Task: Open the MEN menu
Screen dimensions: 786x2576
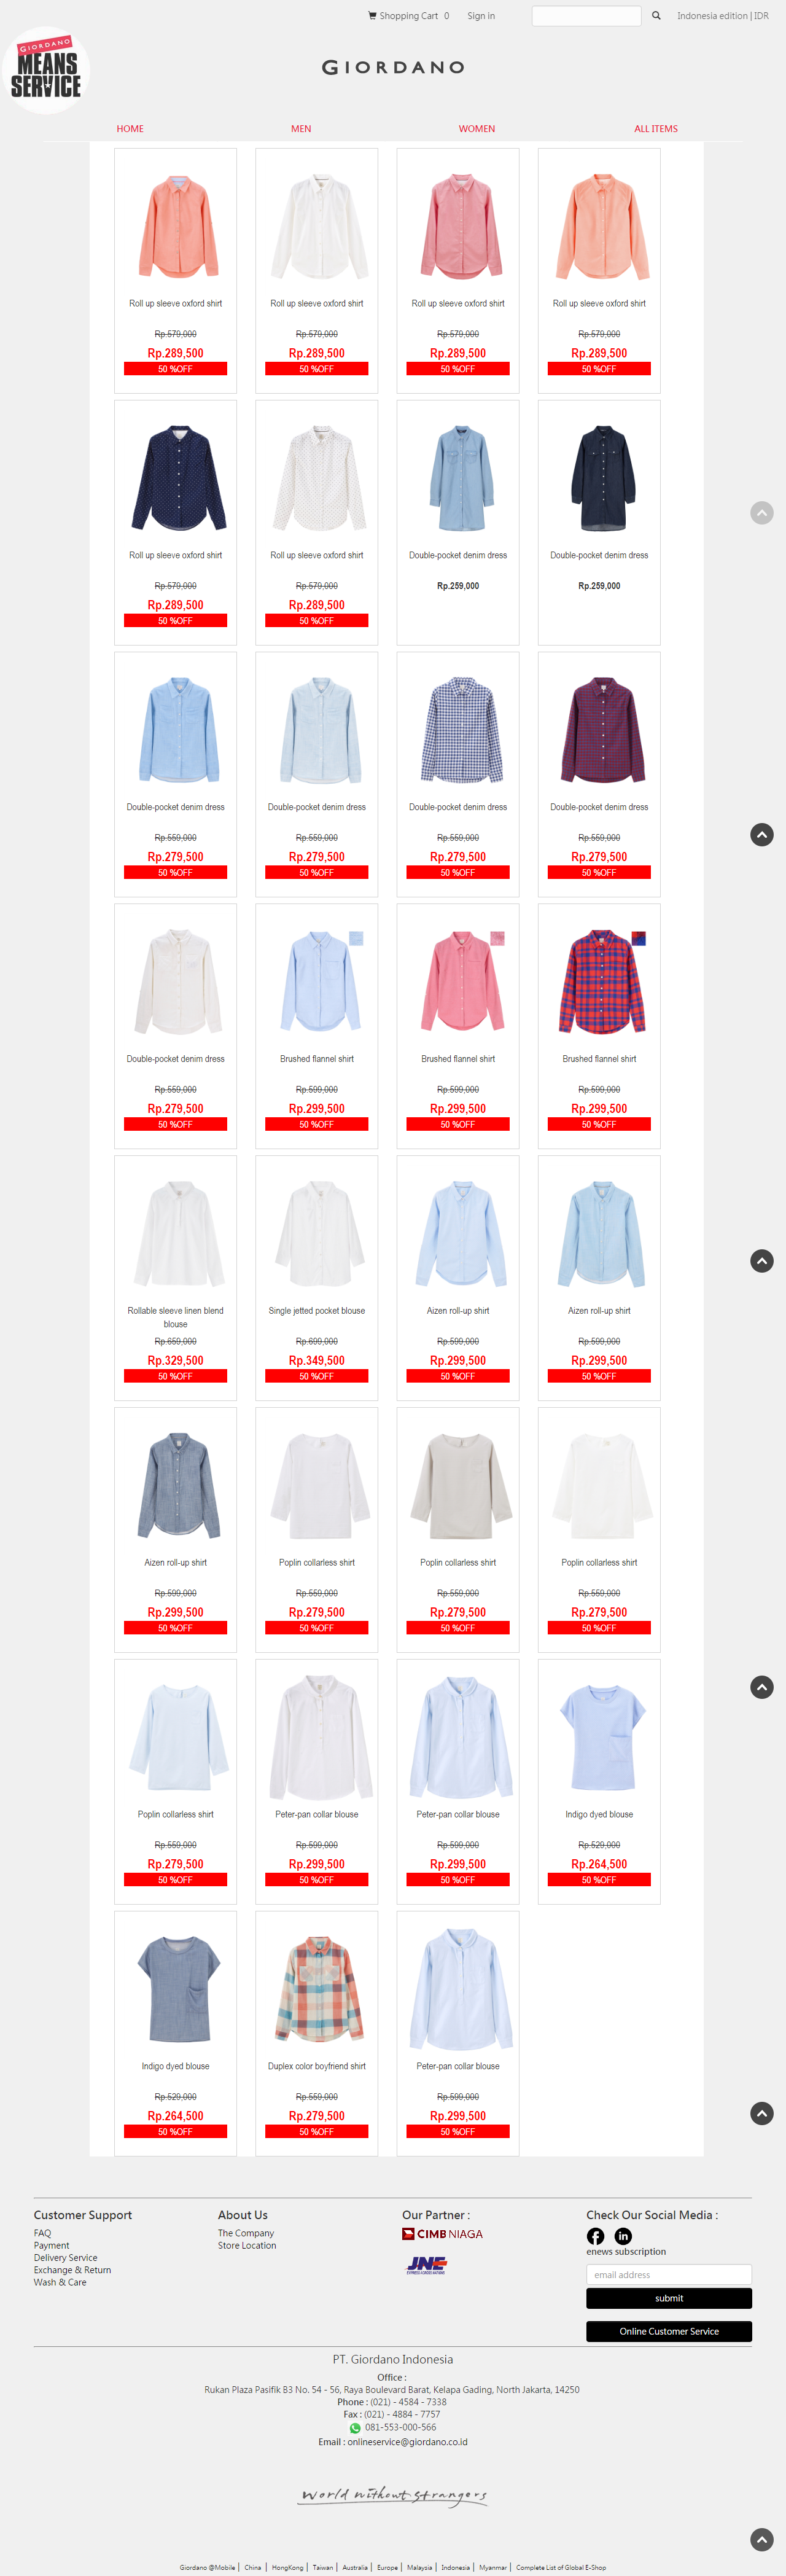Action: pos(301,129)
